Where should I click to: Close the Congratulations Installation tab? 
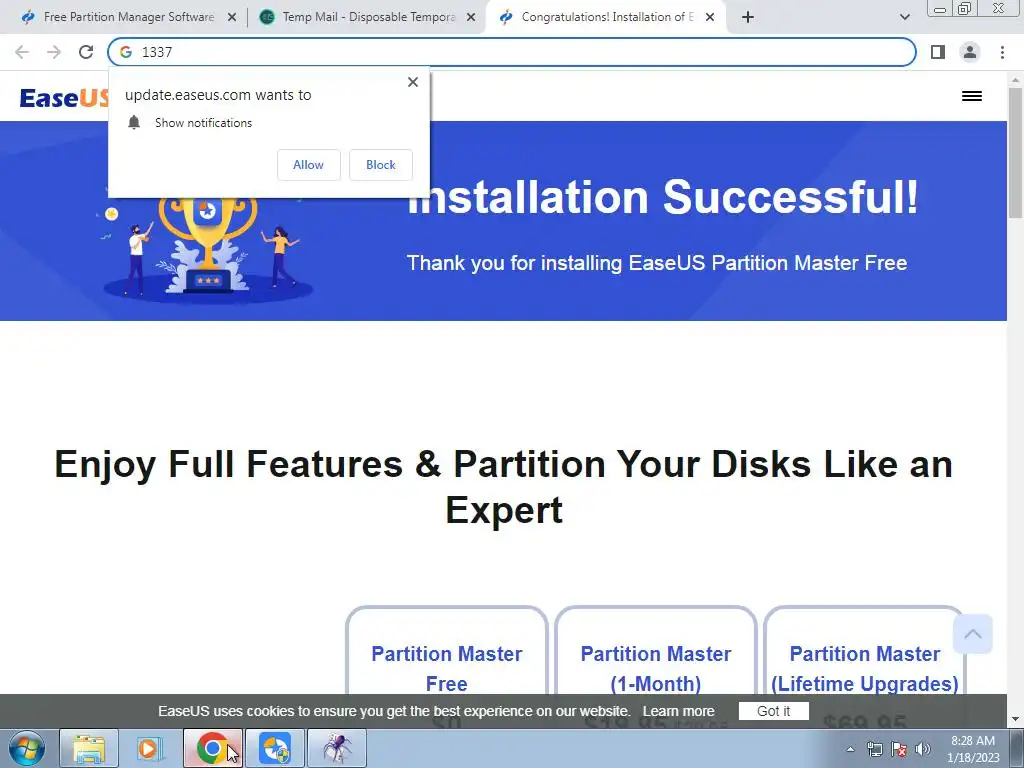710,18
